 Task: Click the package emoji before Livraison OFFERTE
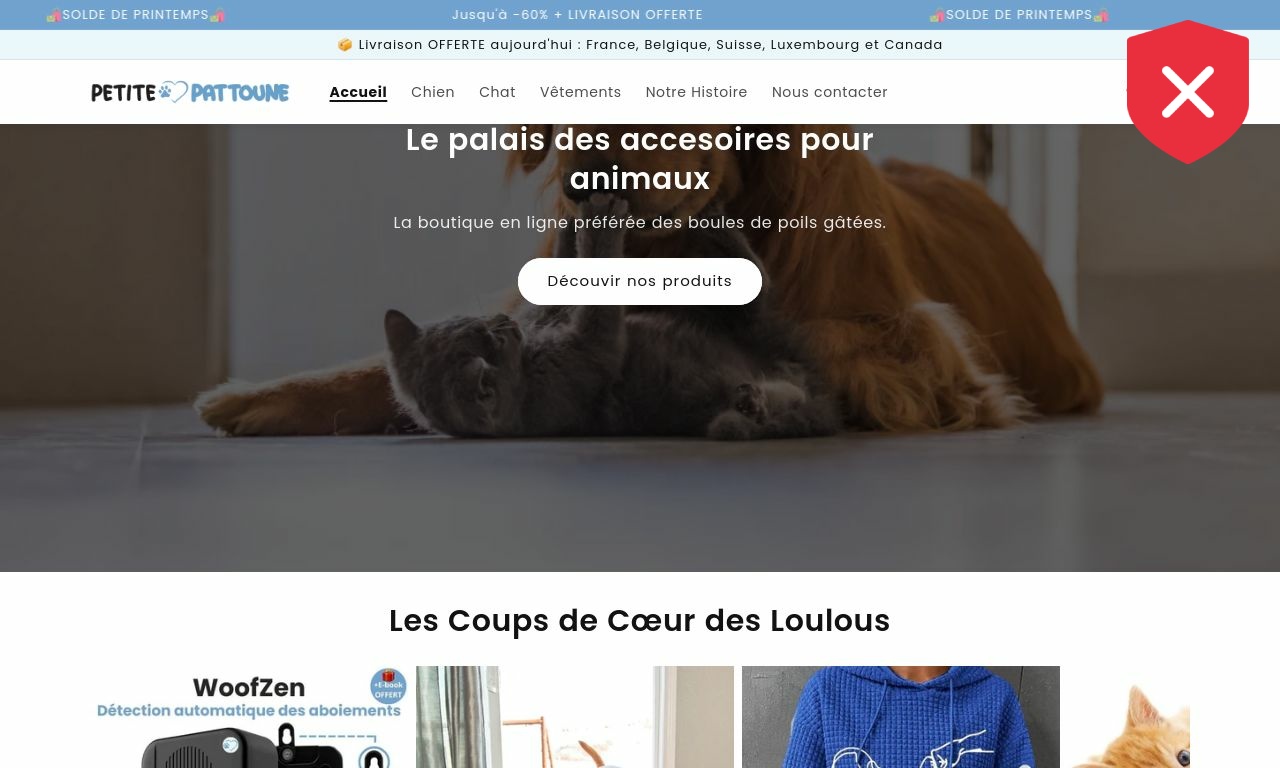[345, 45]
